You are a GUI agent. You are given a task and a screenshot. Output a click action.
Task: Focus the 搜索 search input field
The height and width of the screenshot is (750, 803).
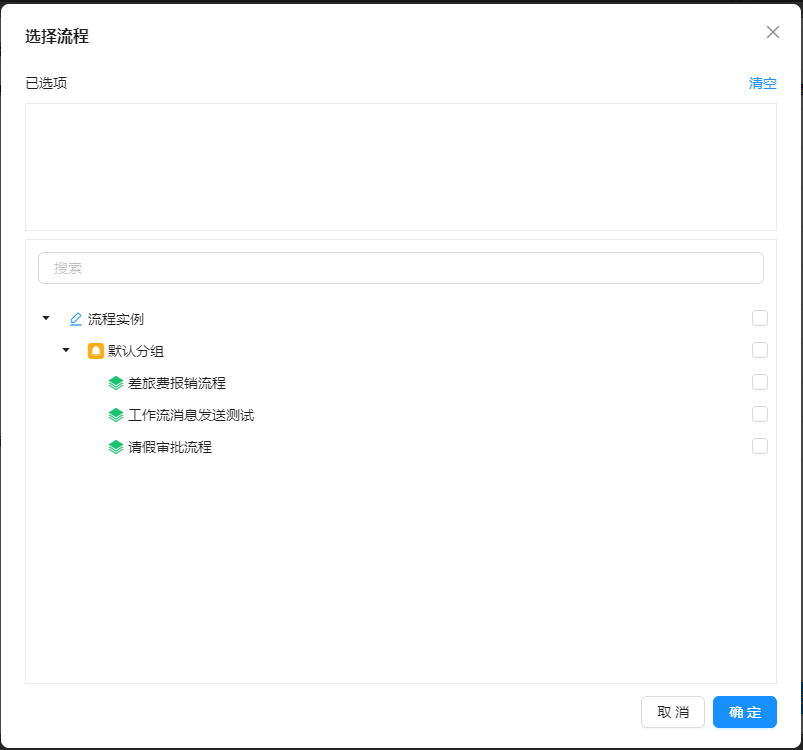[400, 268]
